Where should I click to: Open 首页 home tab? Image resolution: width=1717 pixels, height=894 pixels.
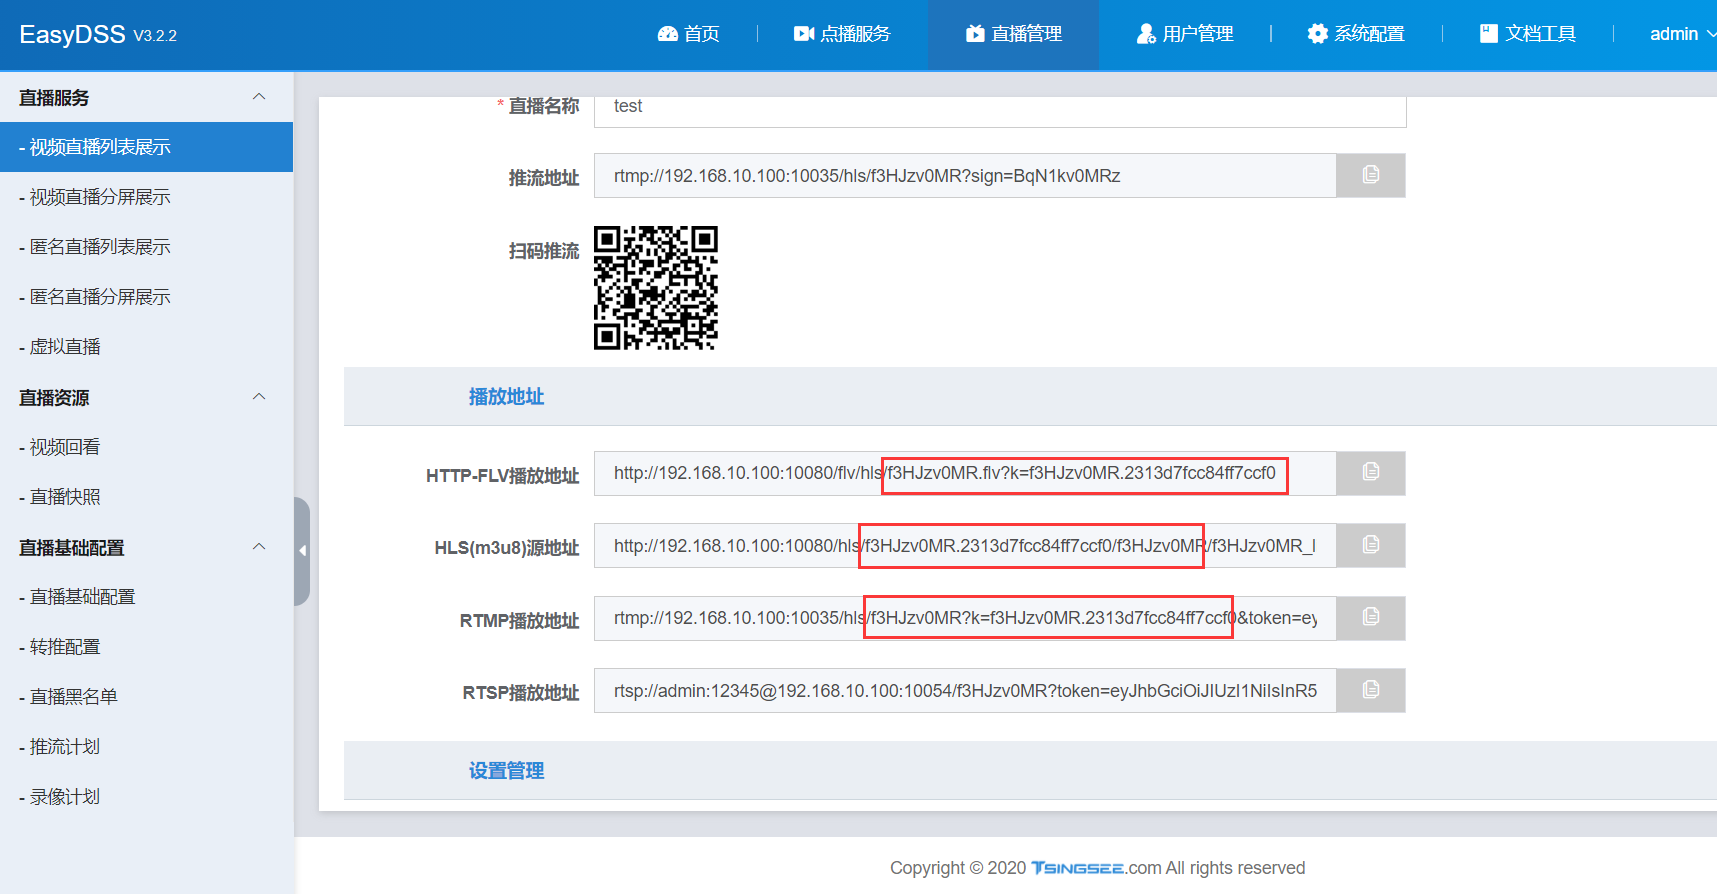point(688,34)
